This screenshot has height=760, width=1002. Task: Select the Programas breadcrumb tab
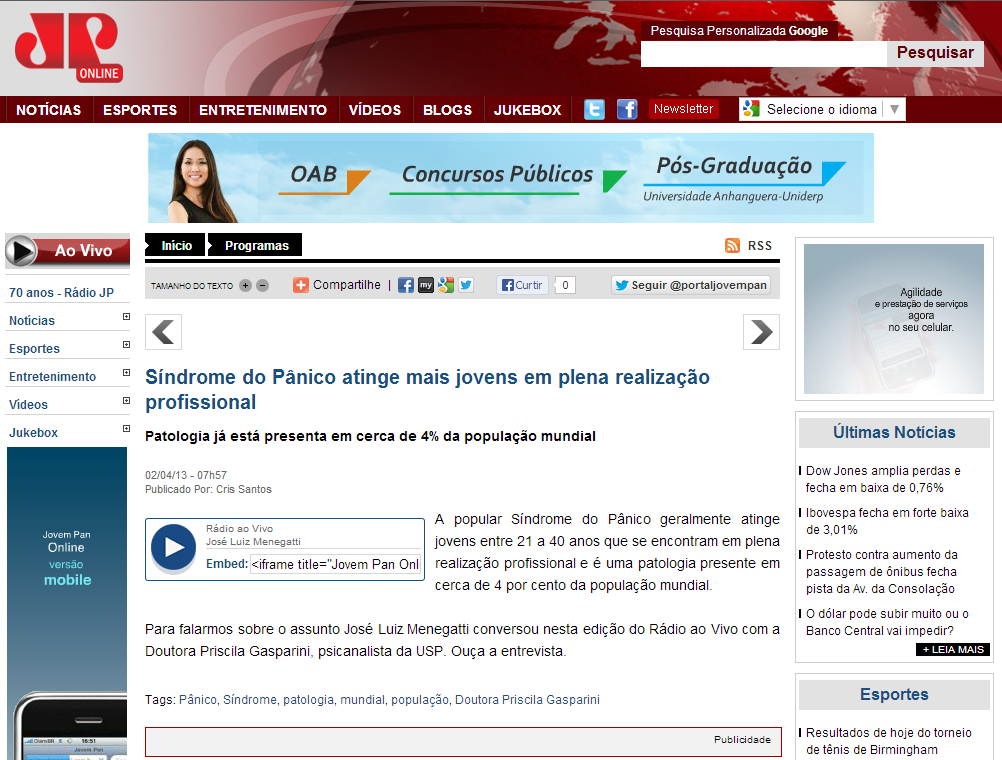click(x=256, y=246)
